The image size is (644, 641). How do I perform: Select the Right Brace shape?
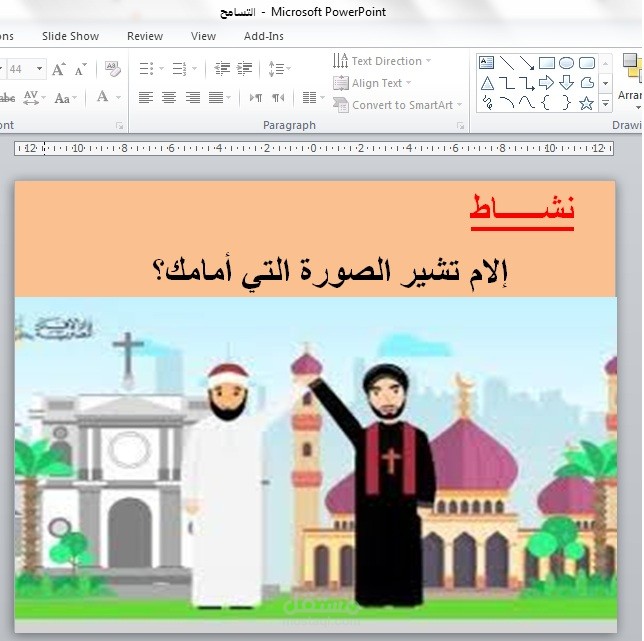tap(566, 103)
